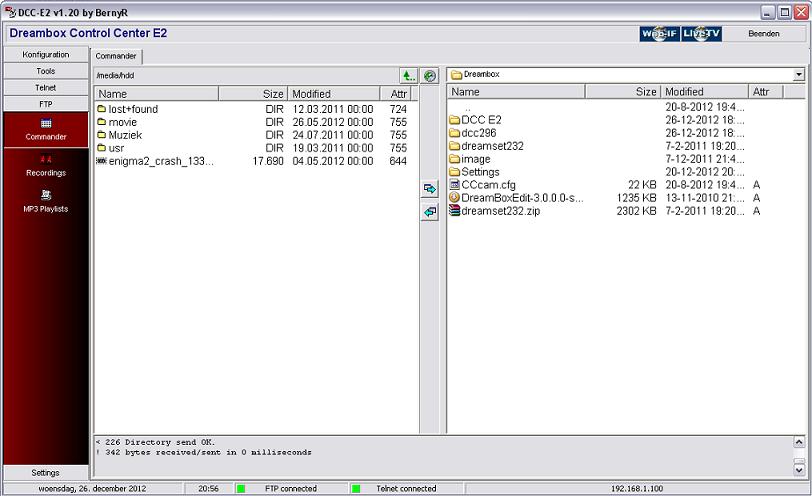
Task: Sort remote files by Name column
Action: tap(156, 94)
